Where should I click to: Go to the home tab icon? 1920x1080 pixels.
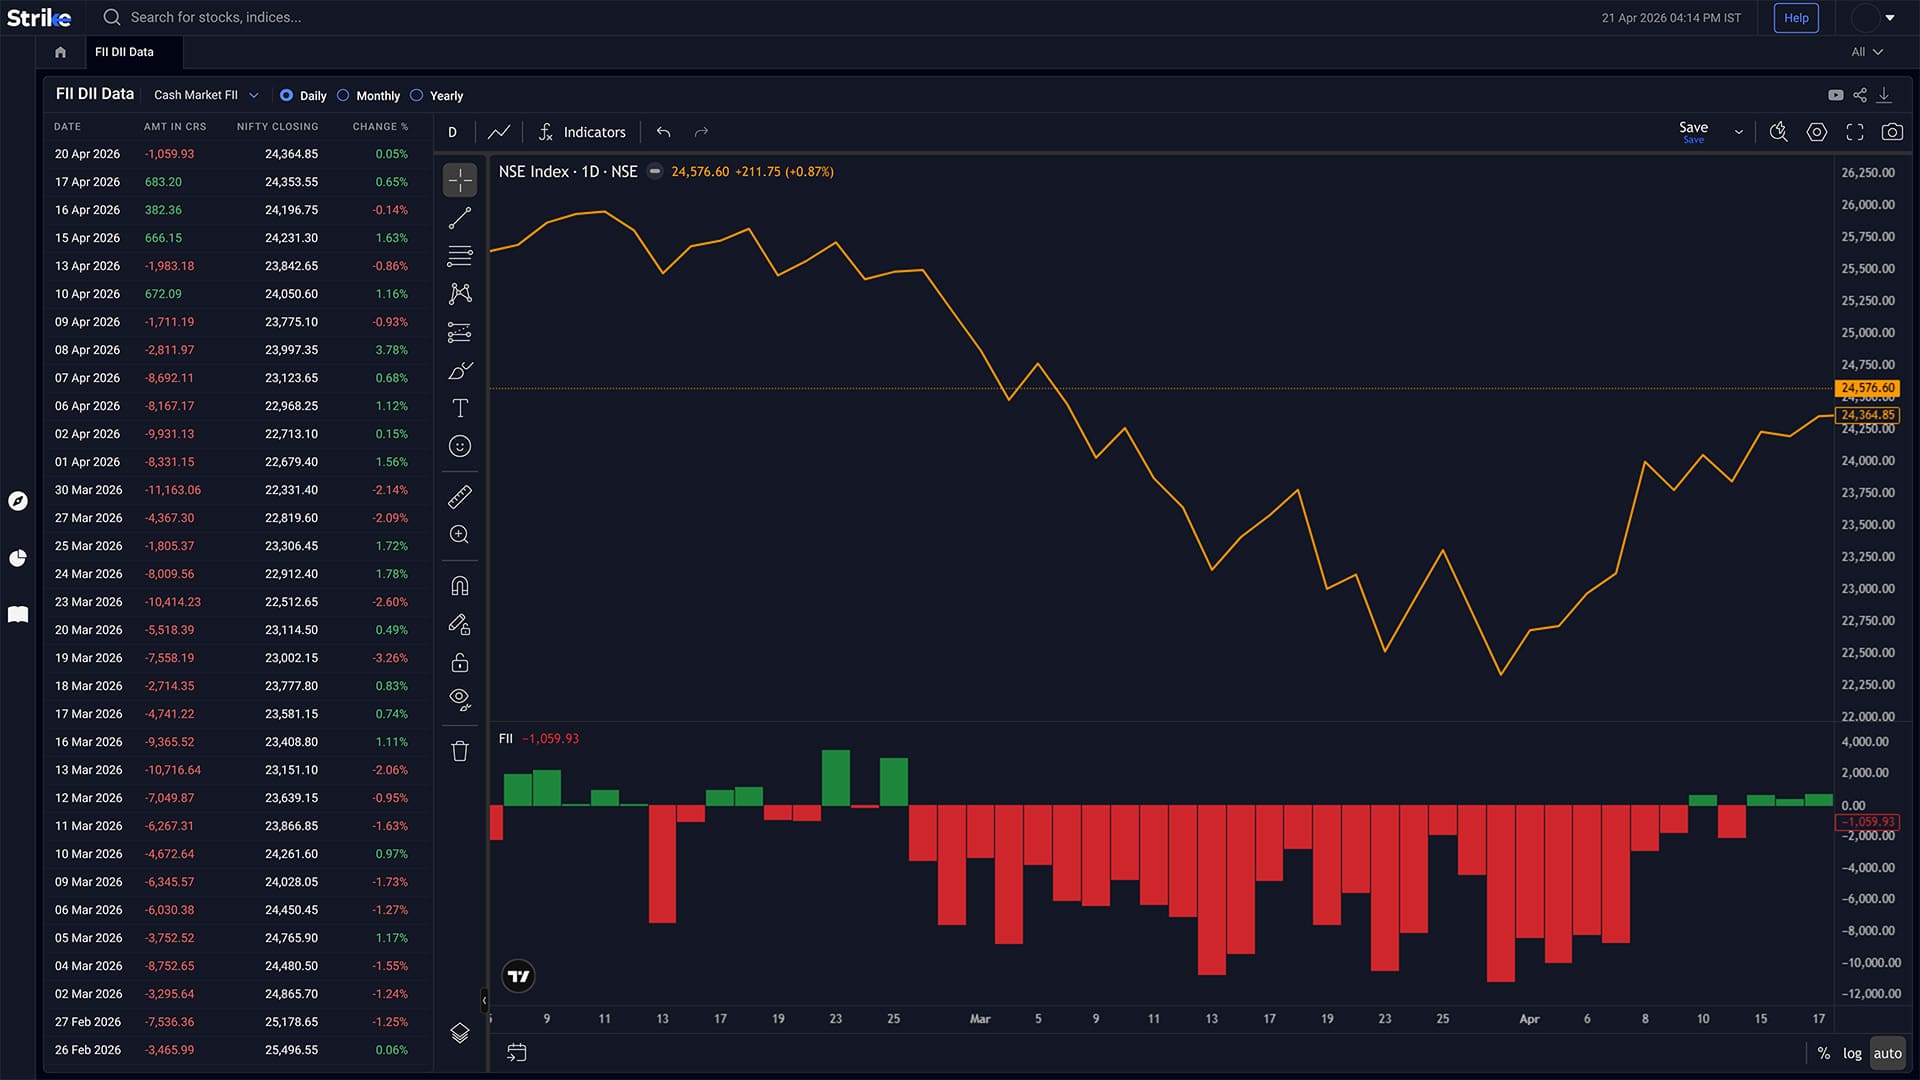(61, 52)
